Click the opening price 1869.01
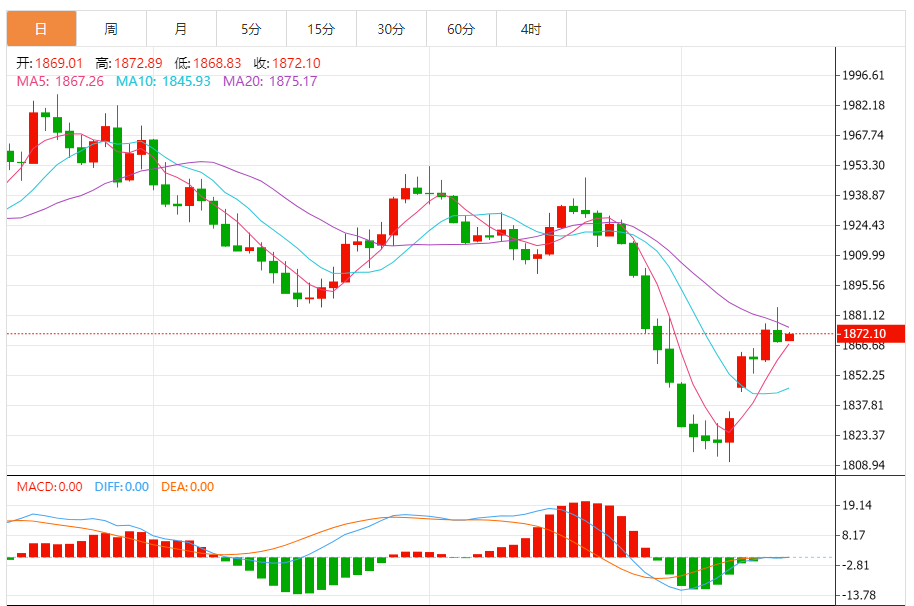 point(59,63)
